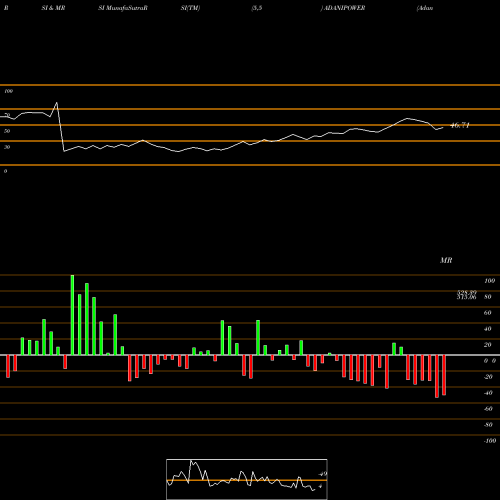Click the 30 label on the RSI axis
The image size is (500, 500).
(7, 147)
